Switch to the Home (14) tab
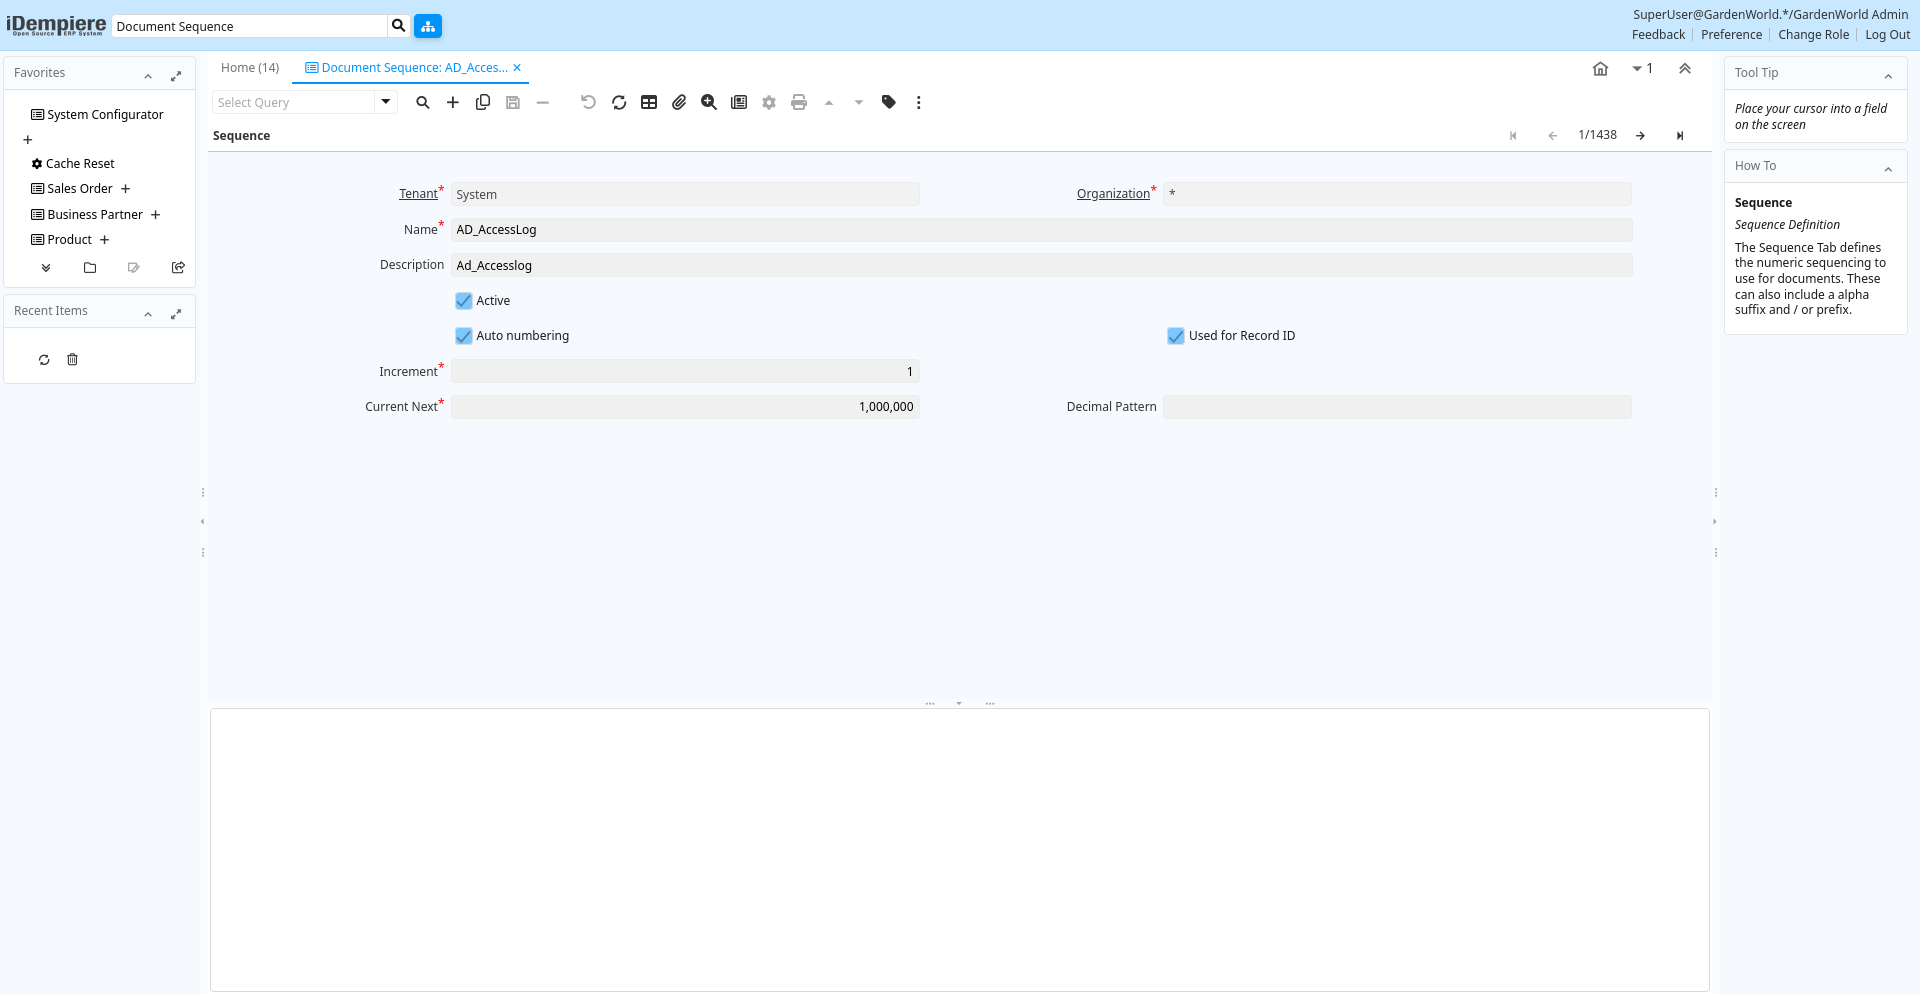 point(250,68)
